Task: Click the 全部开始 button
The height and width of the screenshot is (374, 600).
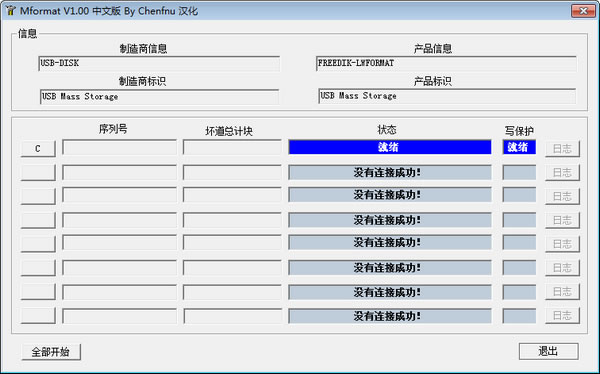Action: (51, 352)
